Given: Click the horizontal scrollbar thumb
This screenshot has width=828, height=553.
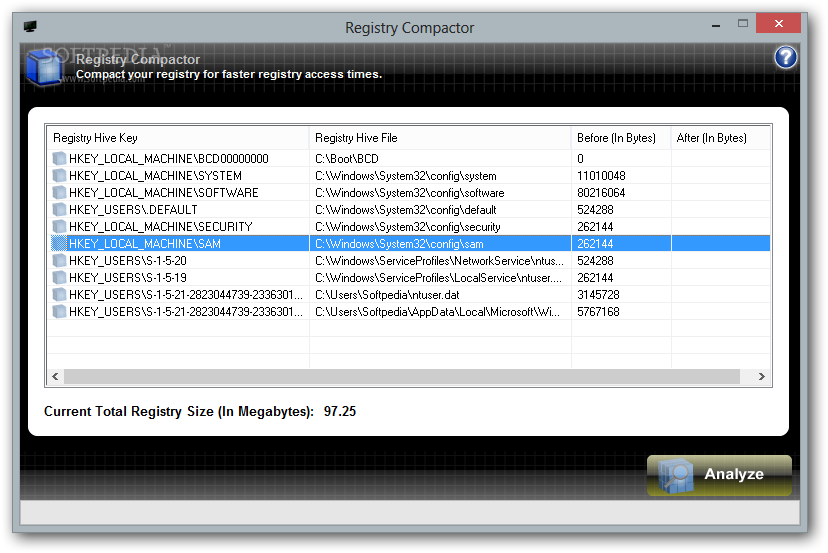Looking at the screenshot, I should coord(401,377).
